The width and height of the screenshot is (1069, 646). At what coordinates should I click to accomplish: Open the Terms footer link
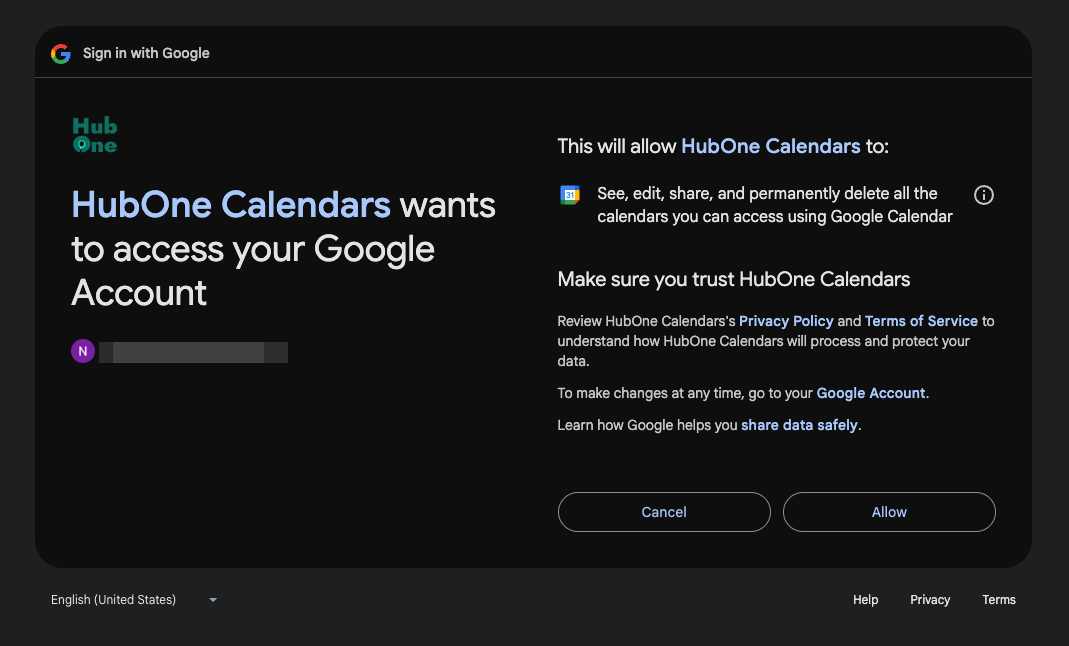998,600
